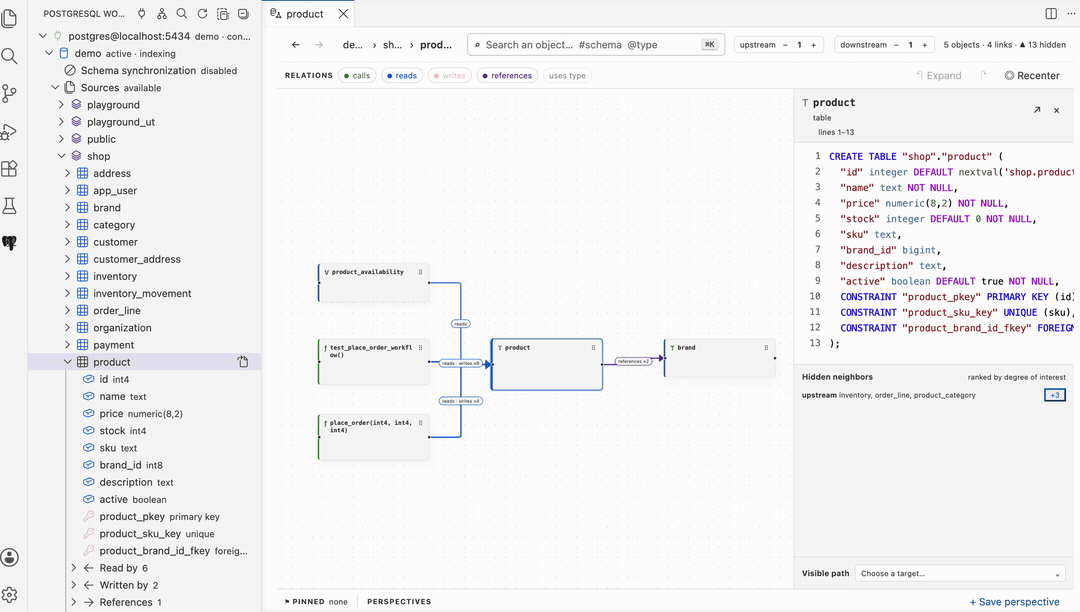This screenshot has width=1080, height=612.
Task: Click the shop breadcrumb
Action: click(393, 45)
